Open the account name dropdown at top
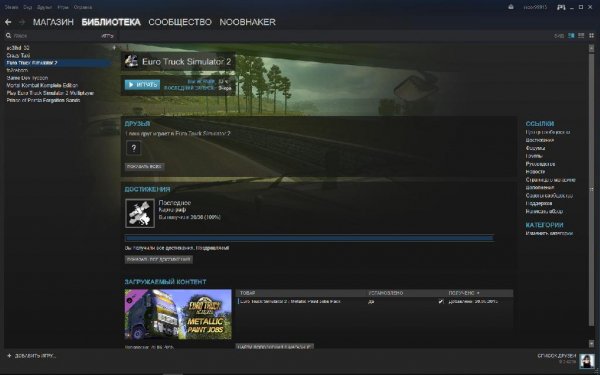Viewport: 600px width, 375px height. 535,7
